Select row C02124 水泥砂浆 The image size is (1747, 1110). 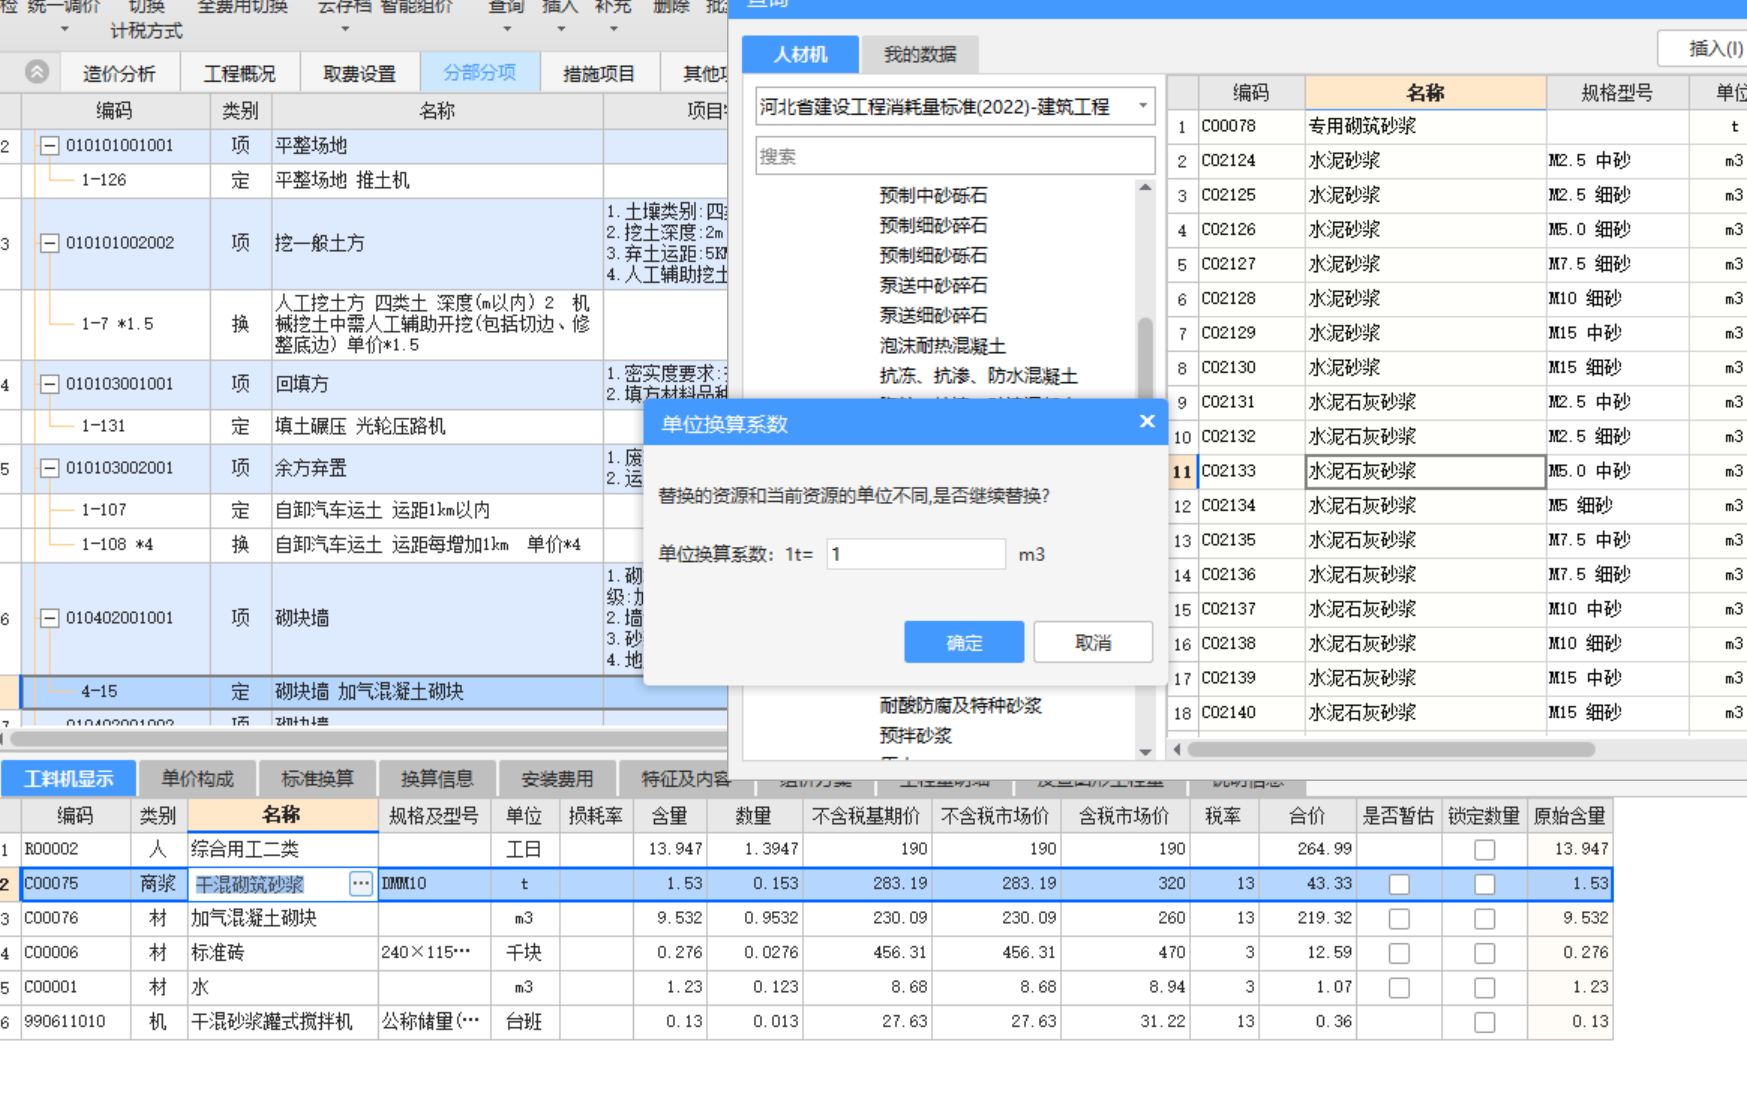1457,161
